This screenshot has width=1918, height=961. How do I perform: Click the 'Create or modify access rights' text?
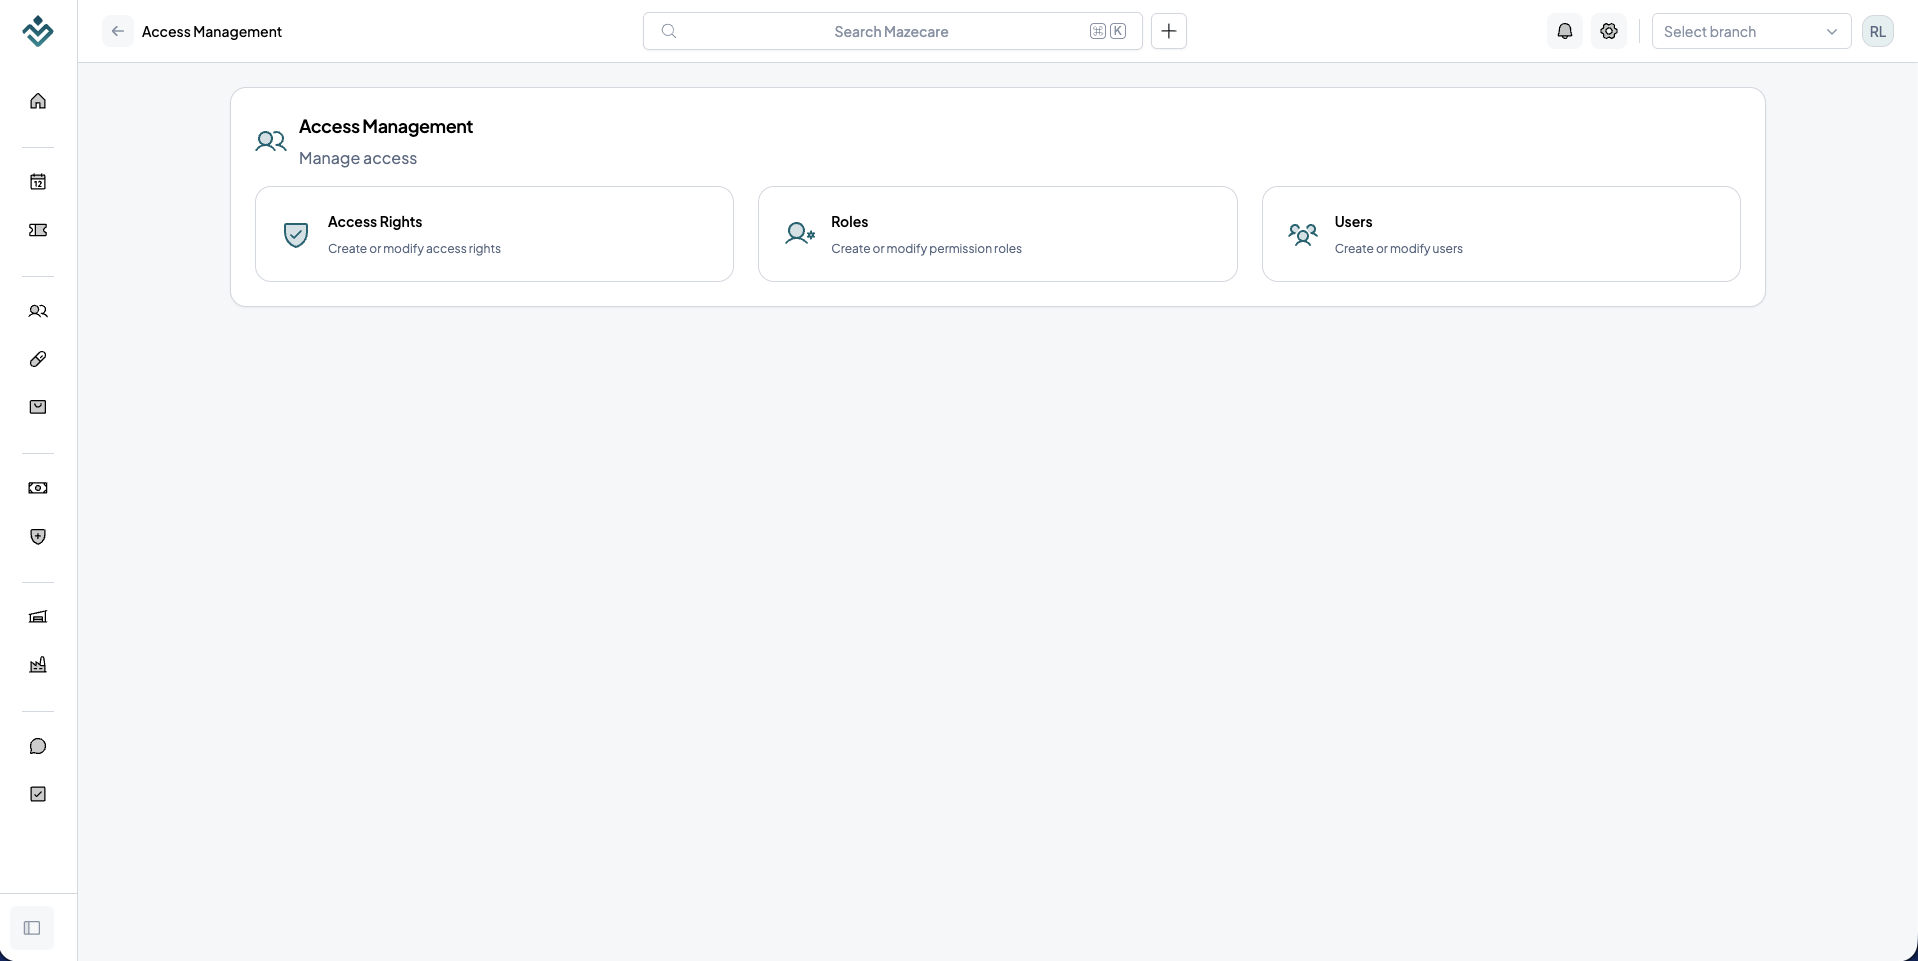coord(414,249)
